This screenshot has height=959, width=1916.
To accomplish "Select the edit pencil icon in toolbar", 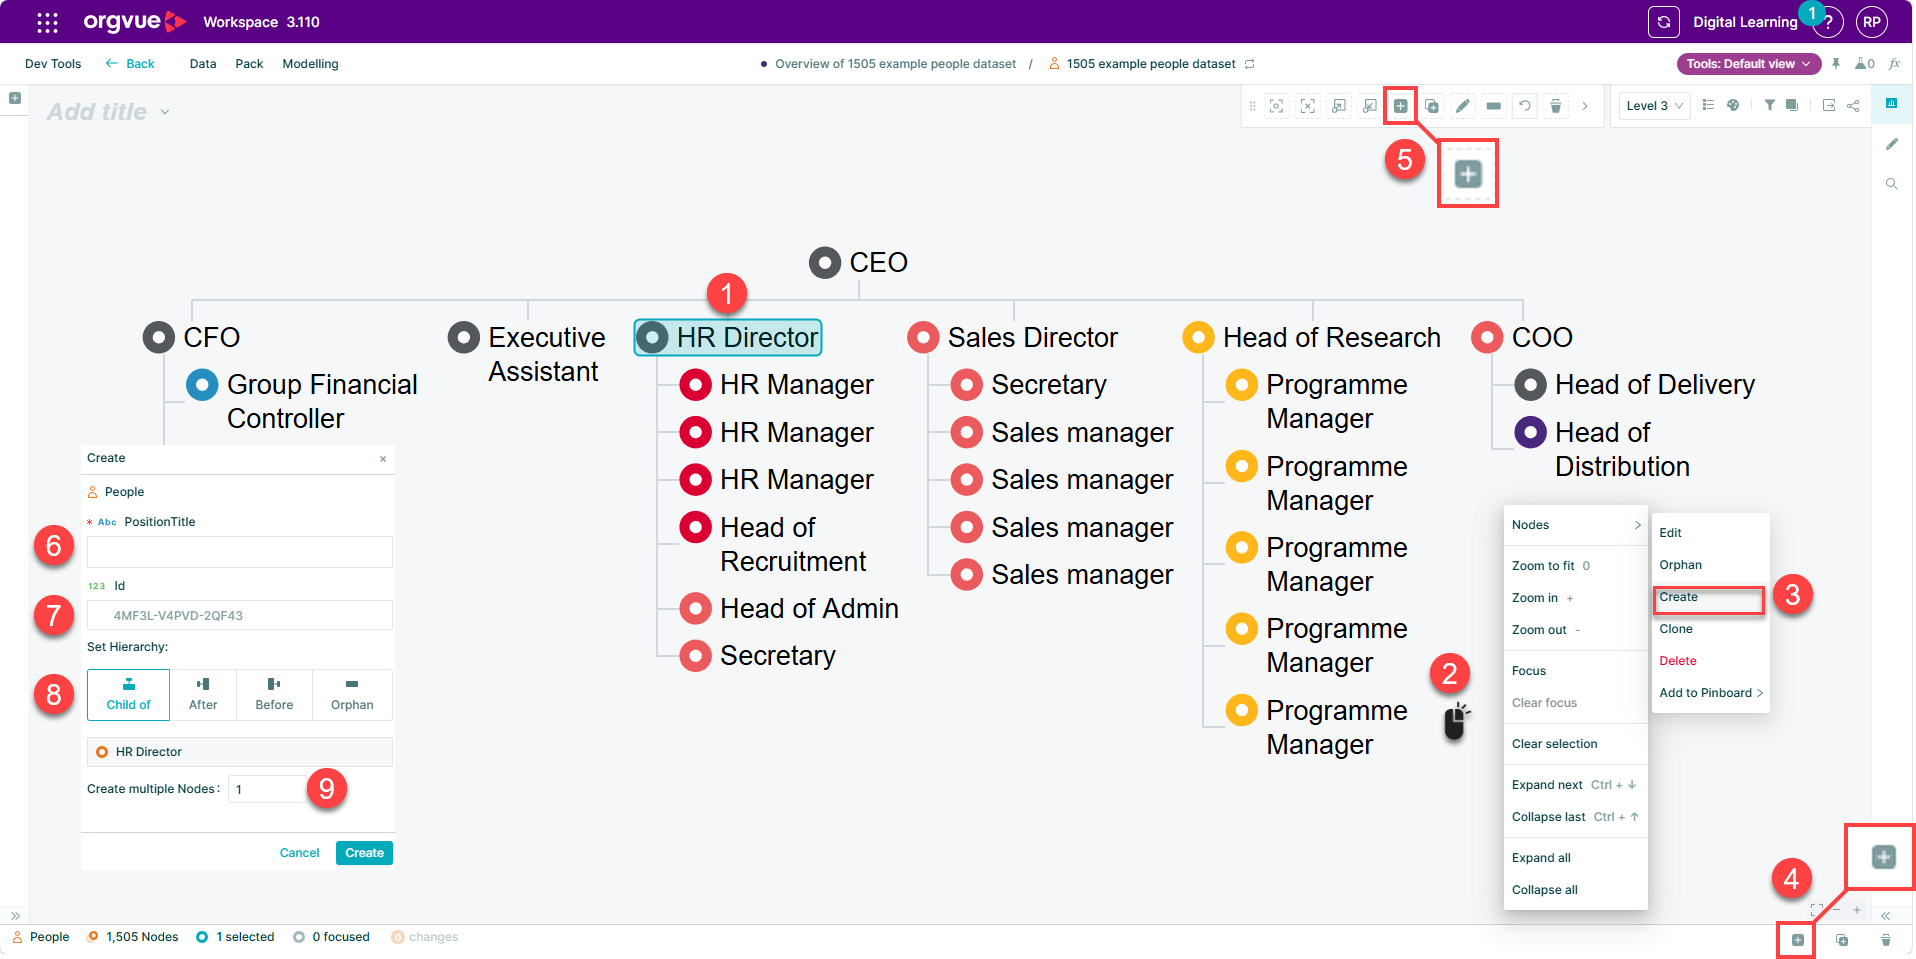I will (x=1462, y=106).
